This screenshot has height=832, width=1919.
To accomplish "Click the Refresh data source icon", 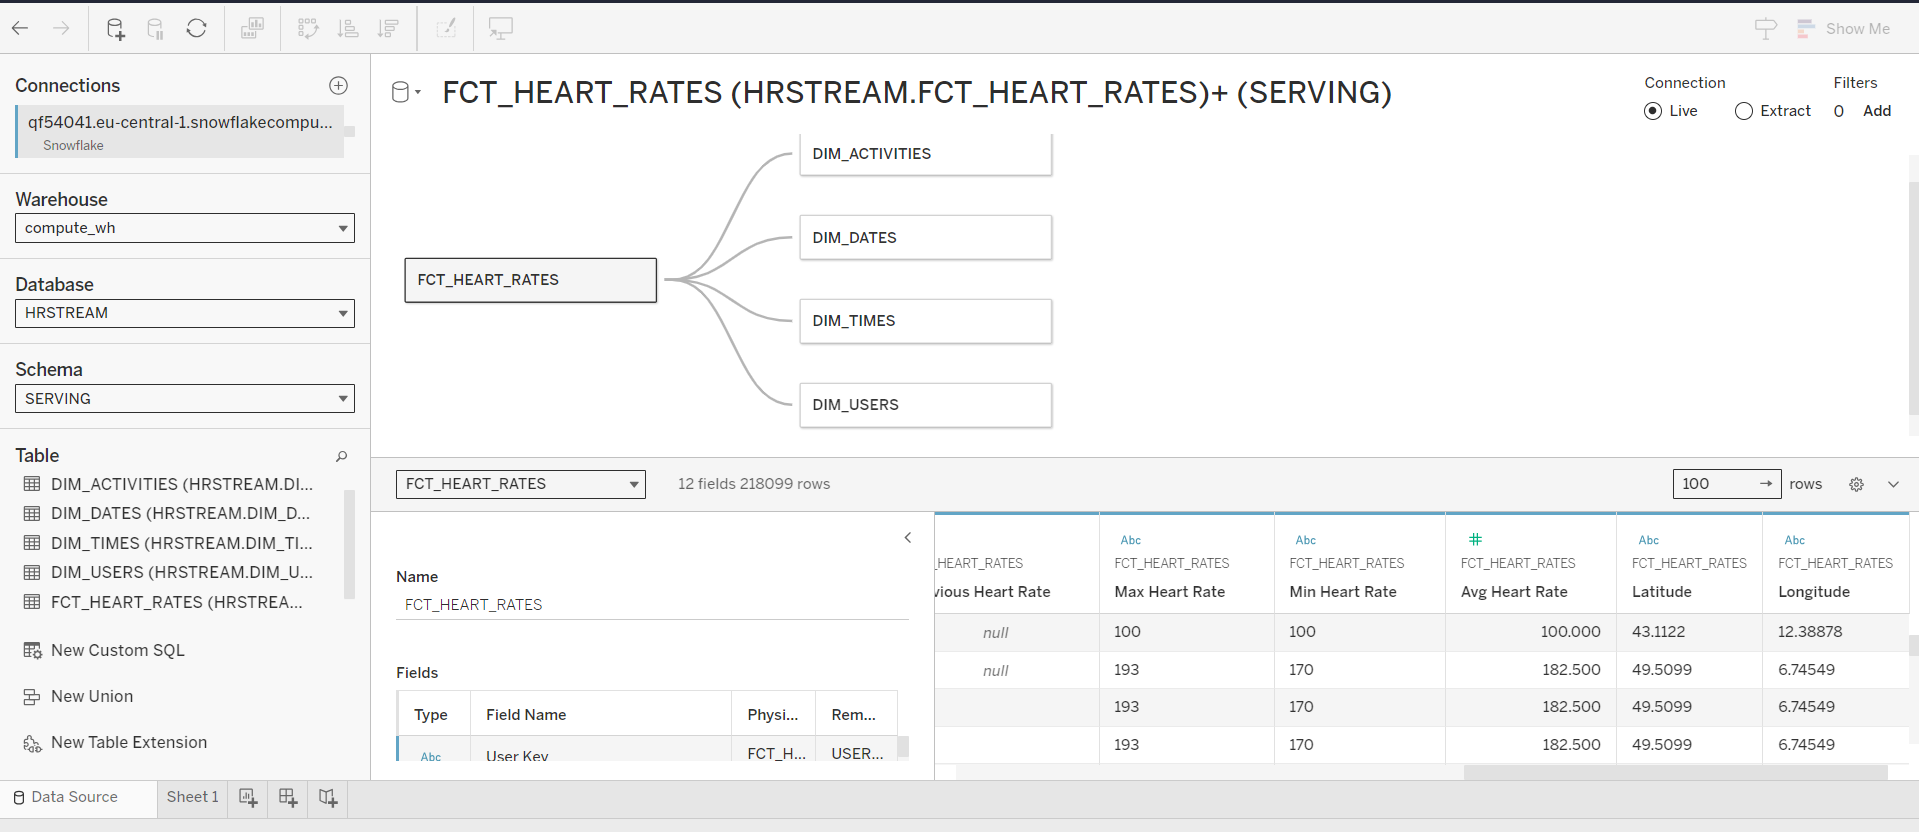I will point(196,28).
